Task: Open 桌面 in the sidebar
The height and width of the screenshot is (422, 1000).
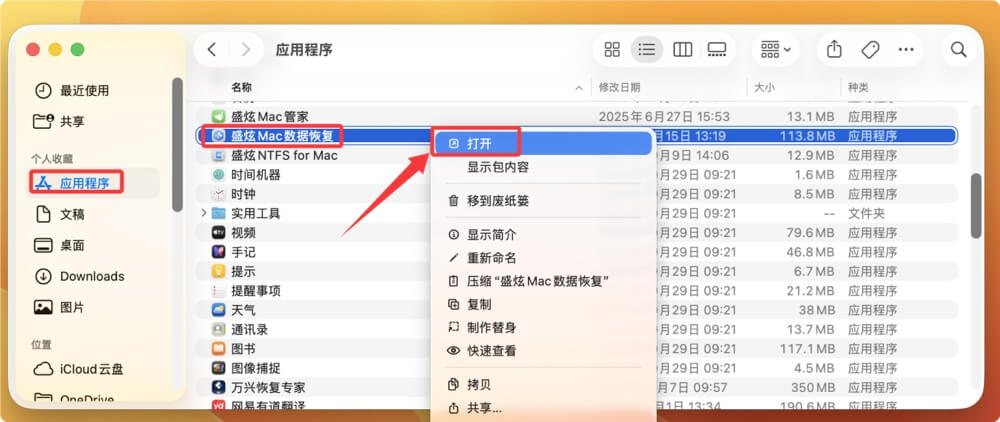Action: click(x=59, y=245)
